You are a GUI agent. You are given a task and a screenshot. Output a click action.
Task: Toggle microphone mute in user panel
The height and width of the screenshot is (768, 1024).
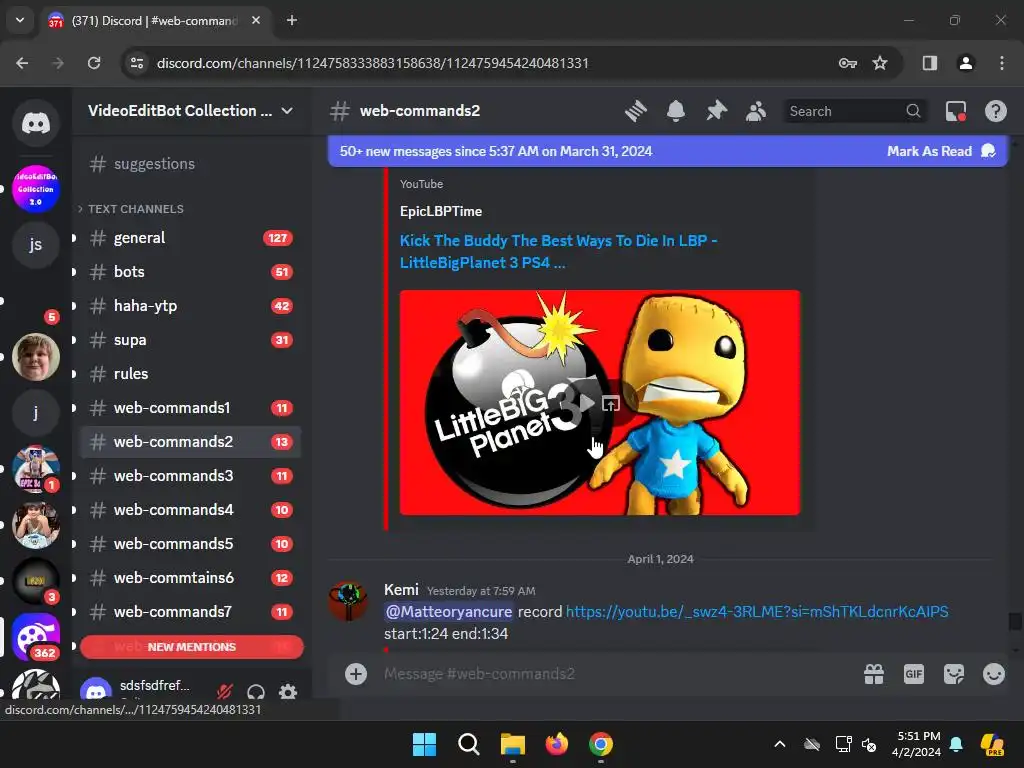[x=225, y=691]
